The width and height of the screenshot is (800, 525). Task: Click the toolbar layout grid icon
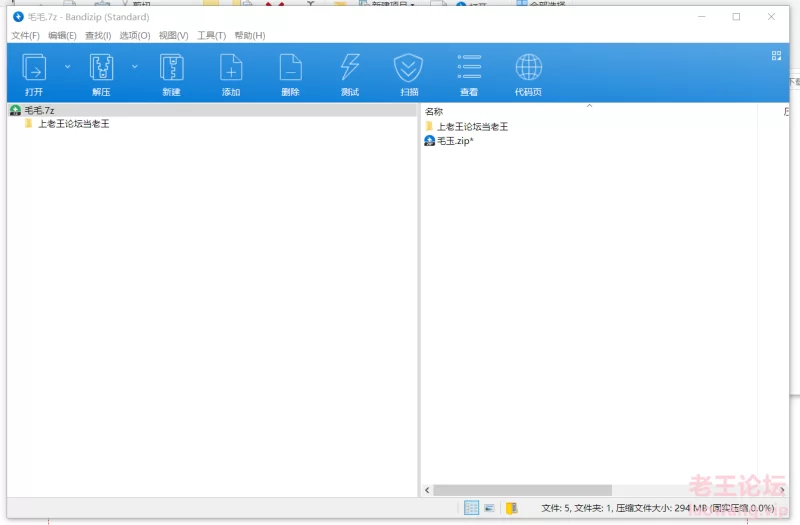click(x=776, y=55)
